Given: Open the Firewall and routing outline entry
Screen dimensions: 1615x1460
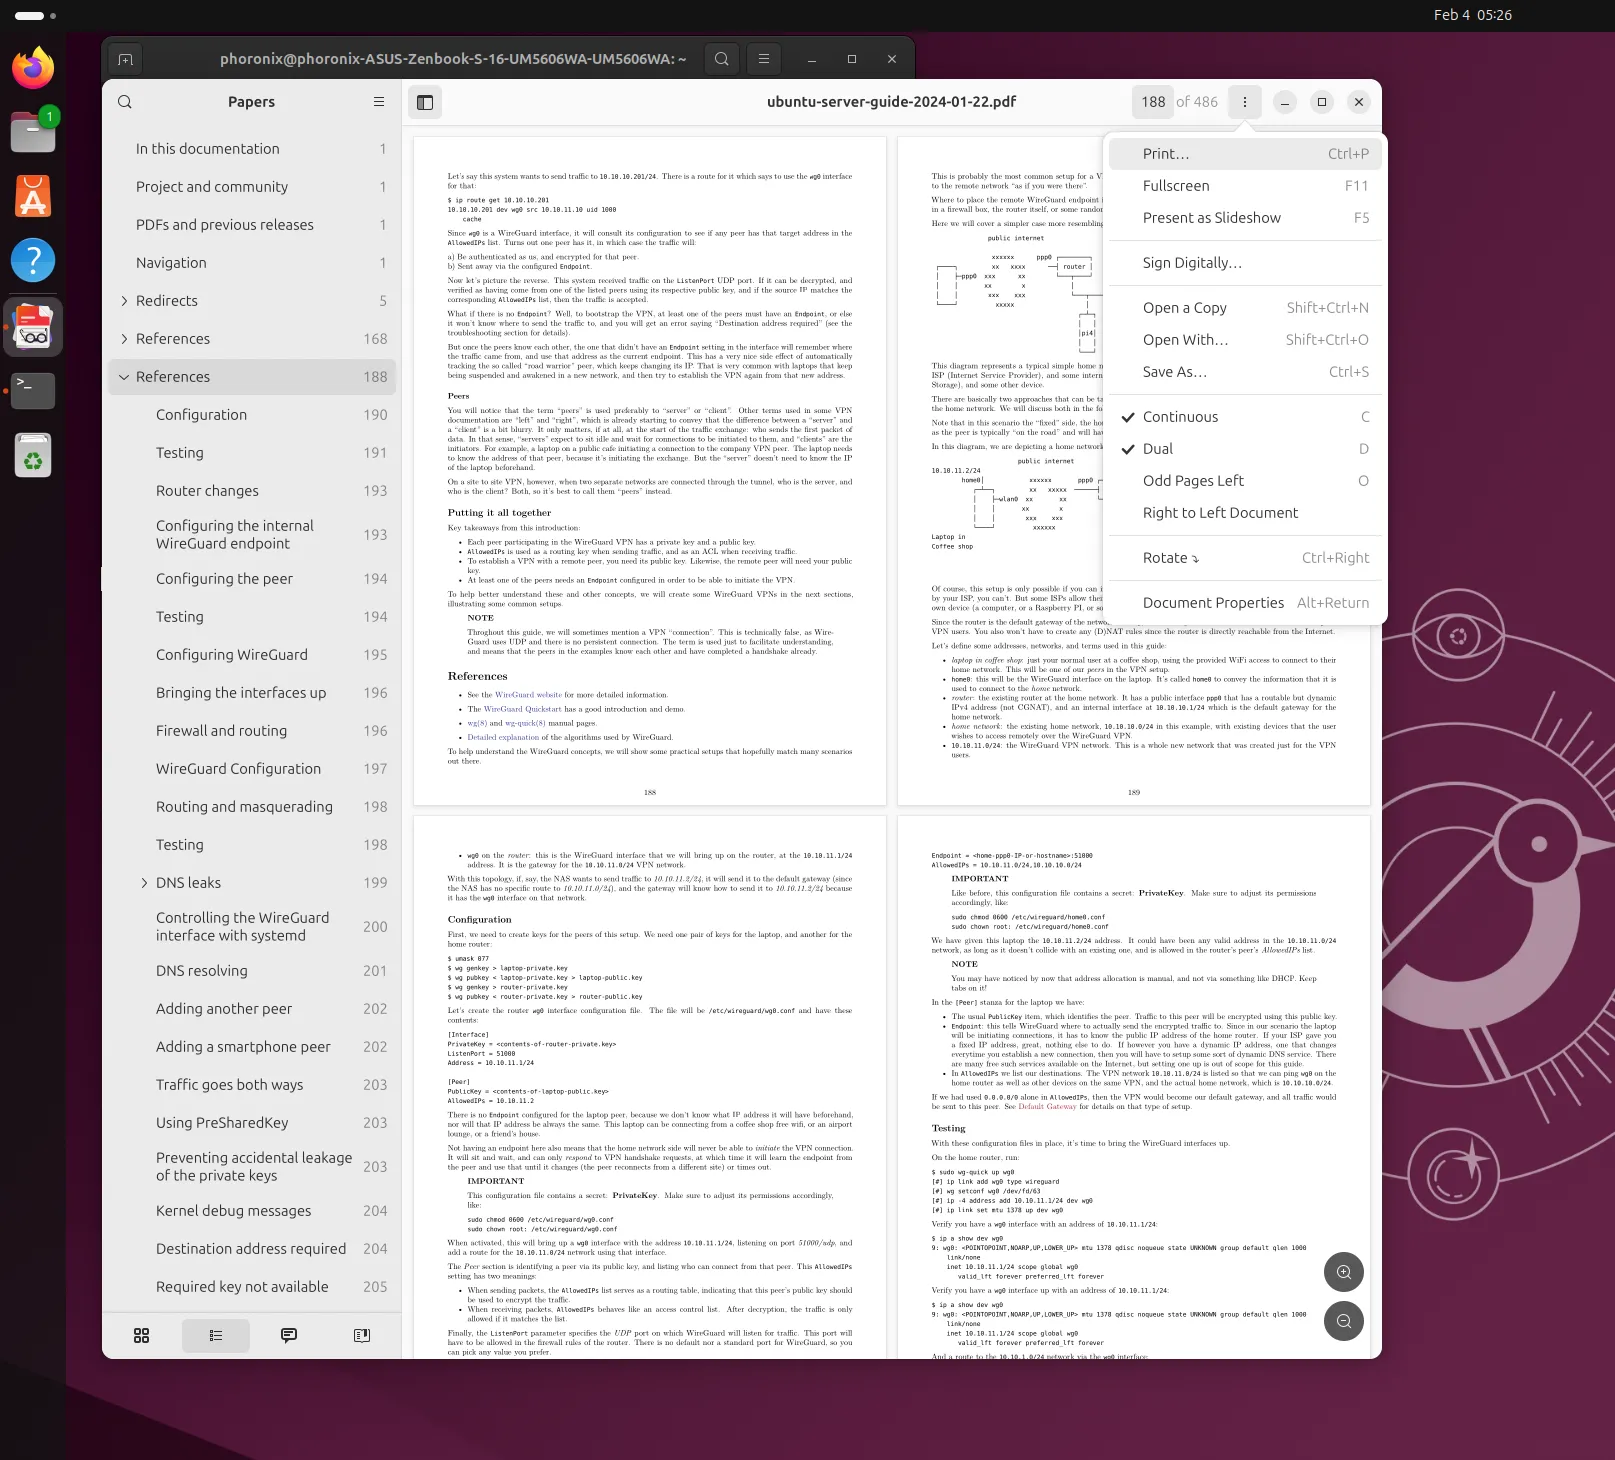Looking at the screenshot, I should click(221, 731).
